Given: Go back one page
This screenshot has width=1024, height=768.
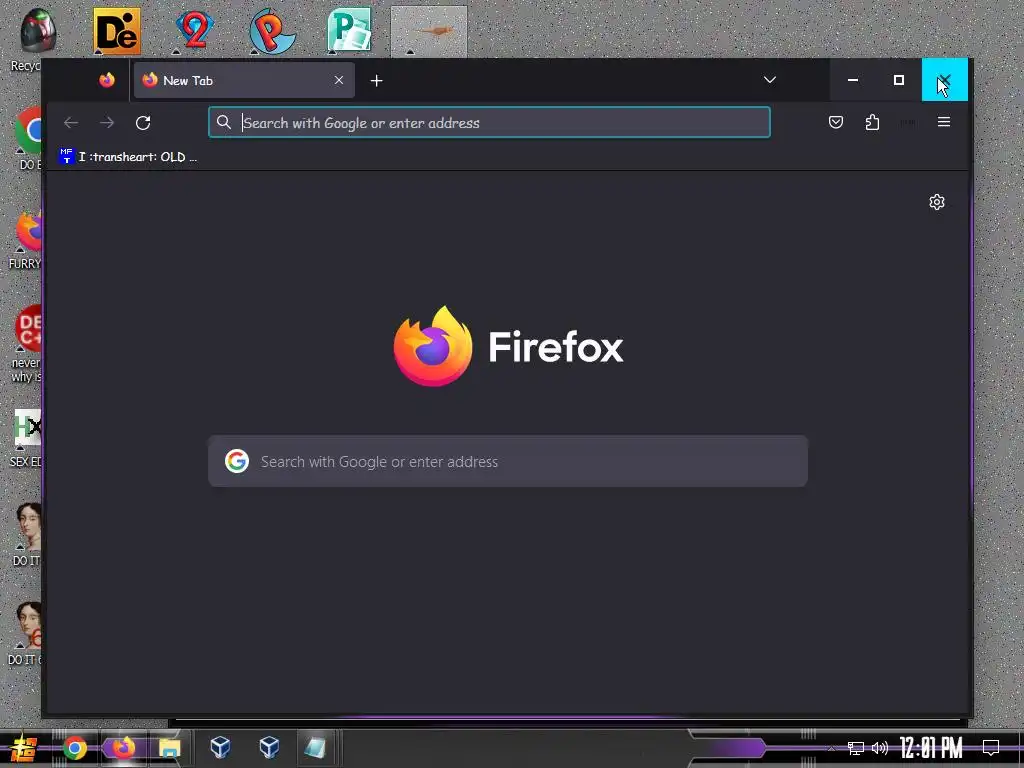Looking at the screenshot, I should tap(71, 122).
